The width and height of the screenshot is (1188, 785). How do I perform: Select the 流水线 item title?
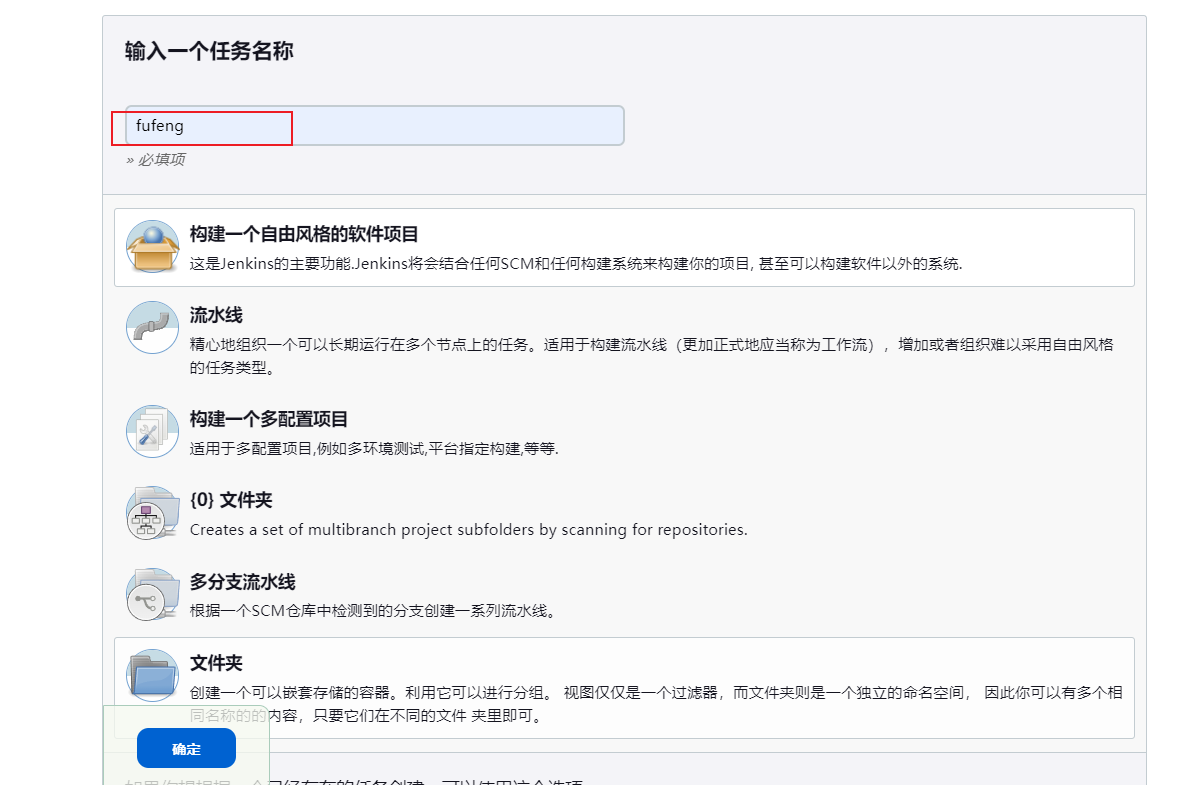pos(216,315)
